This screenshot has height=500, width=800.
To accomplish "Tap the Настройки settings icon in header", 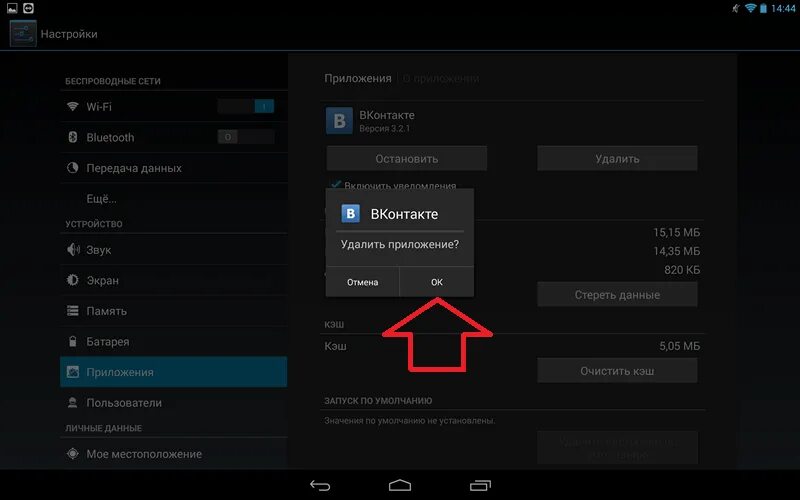I will tap(23, 34).
